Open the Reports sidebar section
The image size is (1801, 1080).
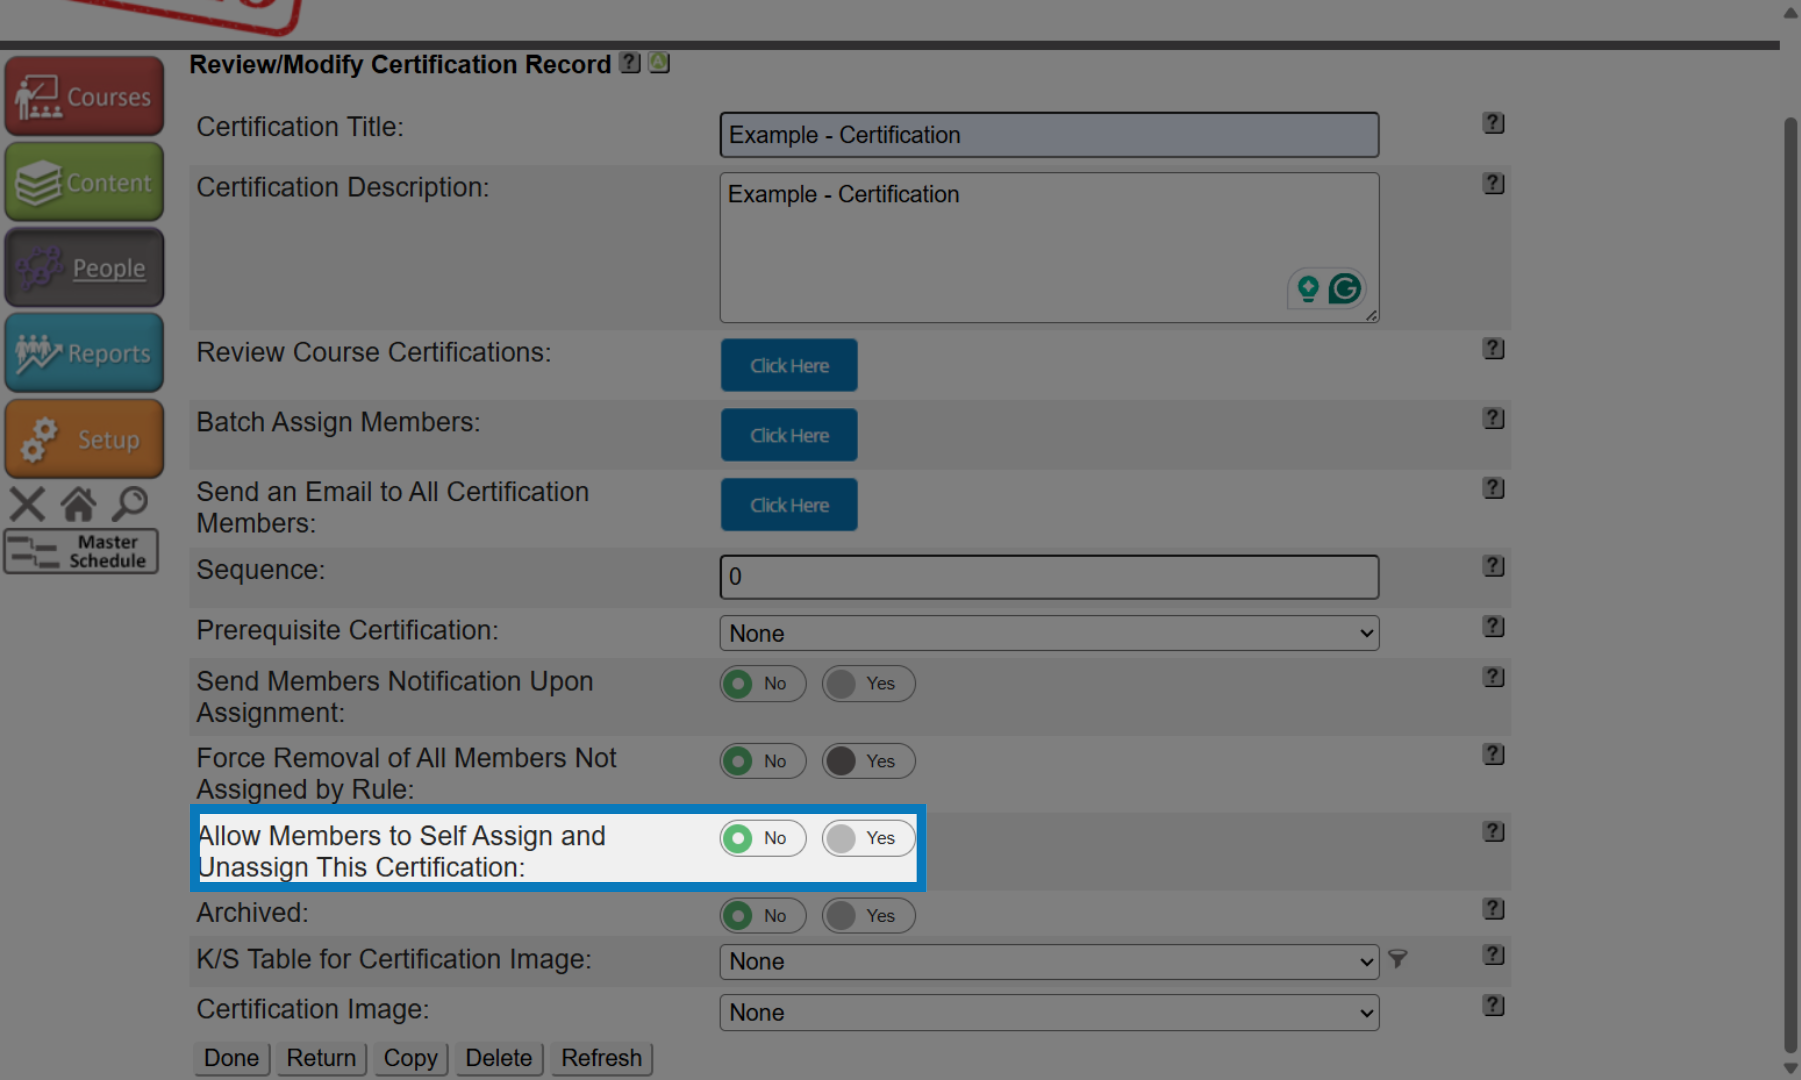(84, 353)
